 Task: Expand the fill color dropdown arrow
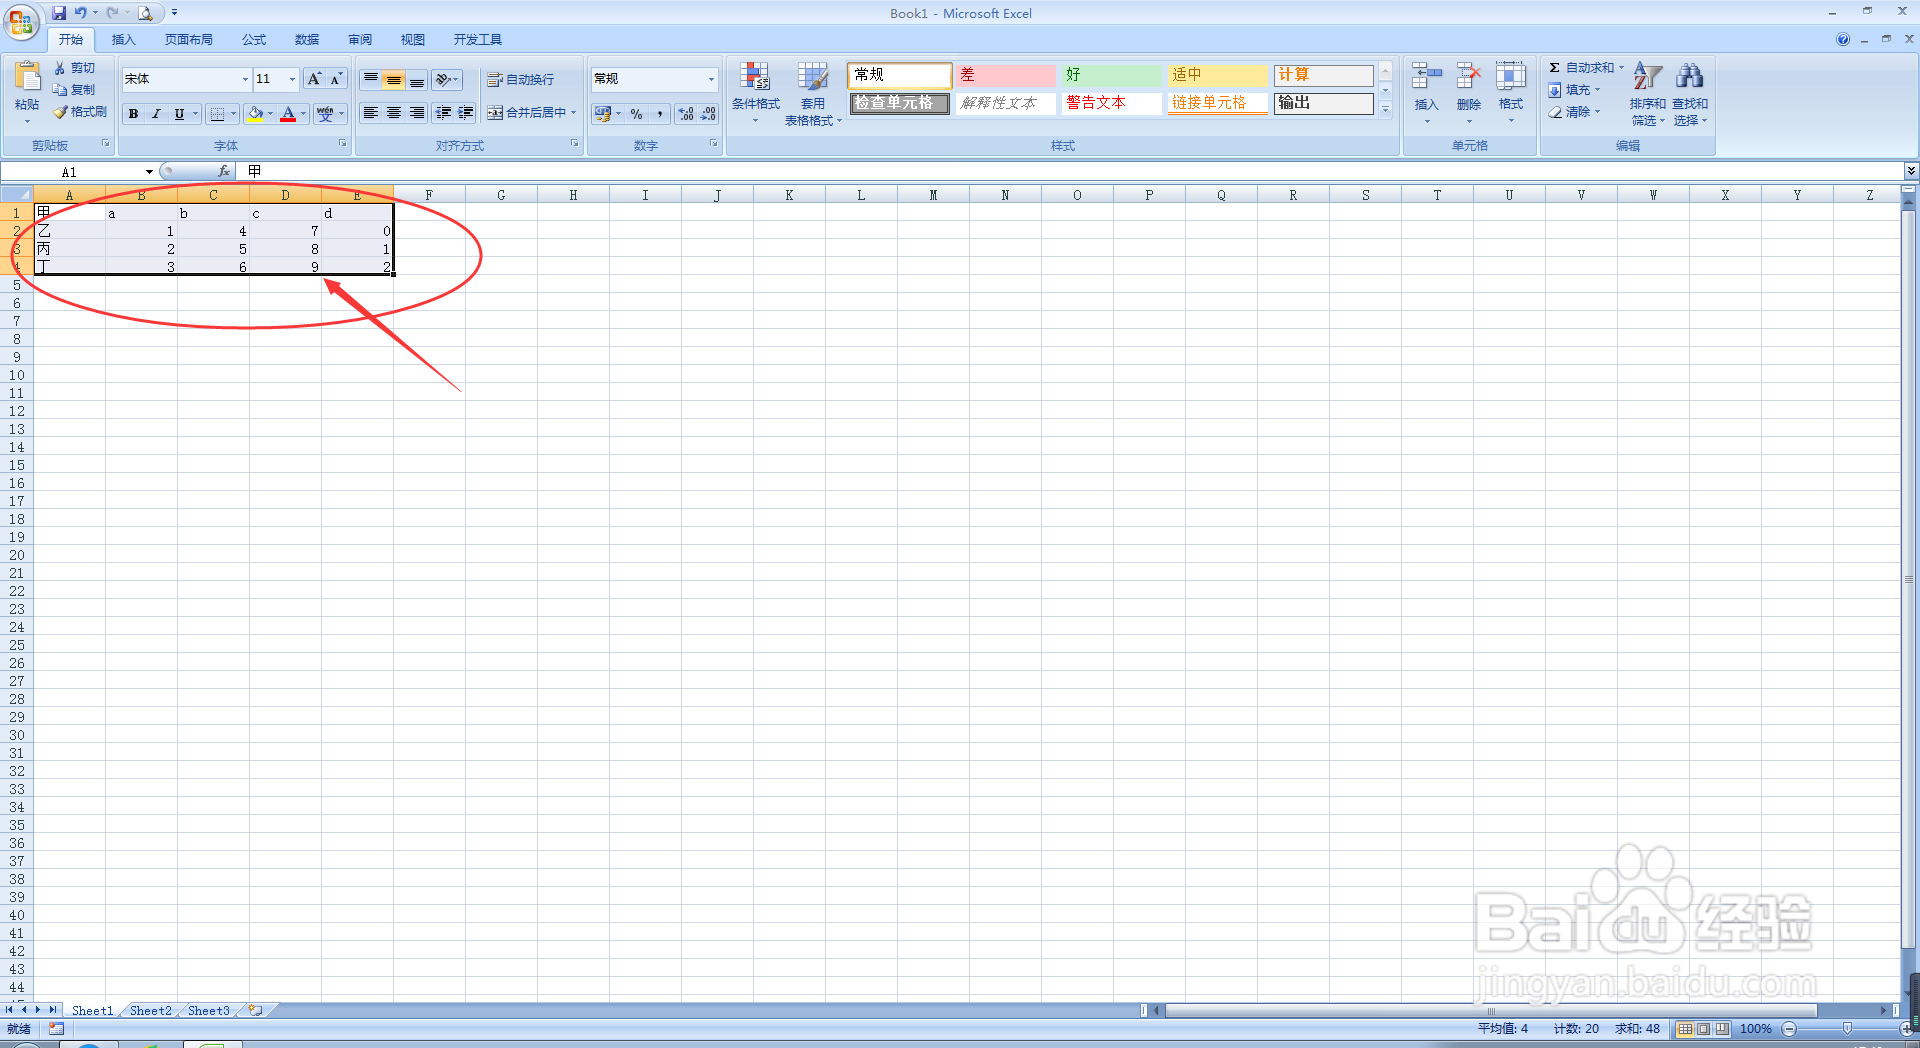271,114
